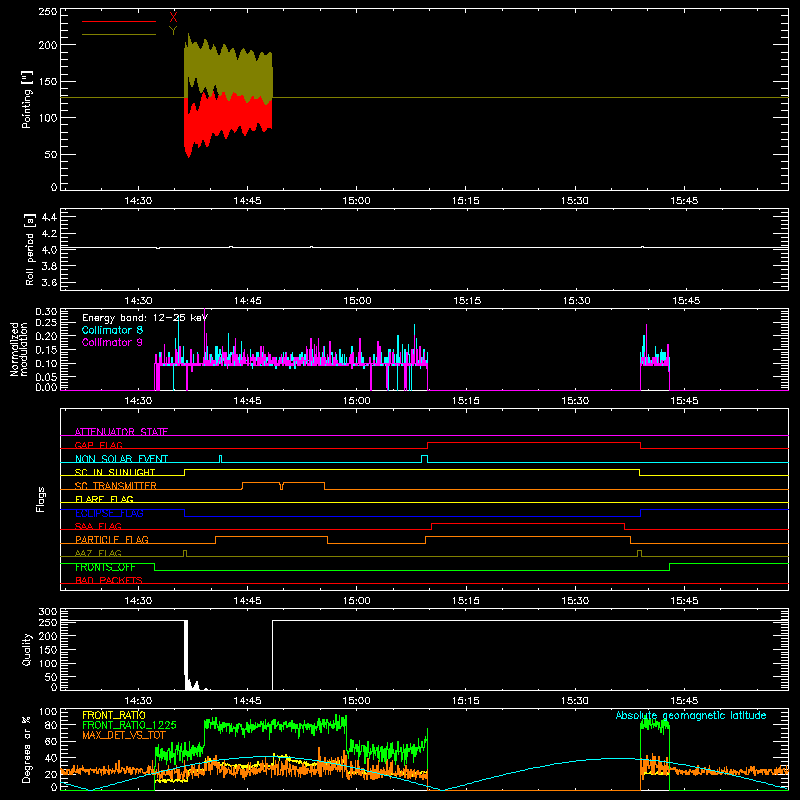The image size is (800, 800).
Task: Click the ATTENUATOR_STATE flag label
Action: pyautogui.click(x=121, y=432)
